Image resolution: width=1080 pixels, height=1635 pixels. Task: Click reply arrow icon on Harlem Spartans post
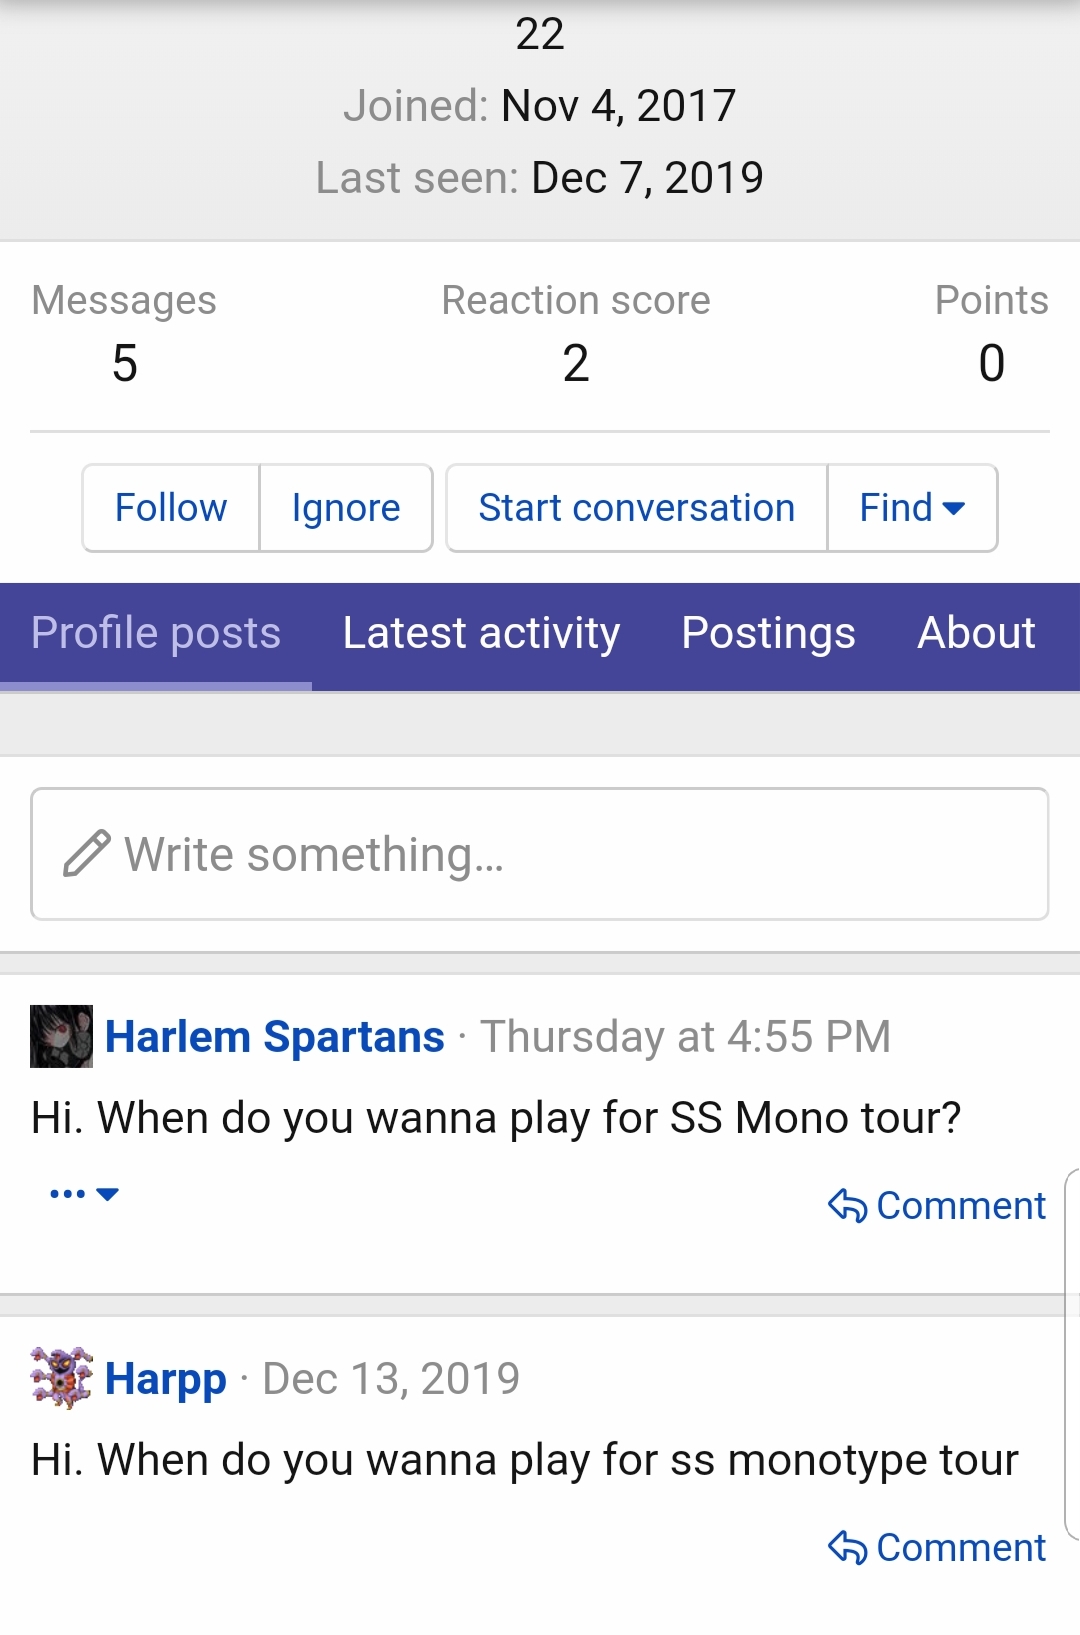point(847,1206)
